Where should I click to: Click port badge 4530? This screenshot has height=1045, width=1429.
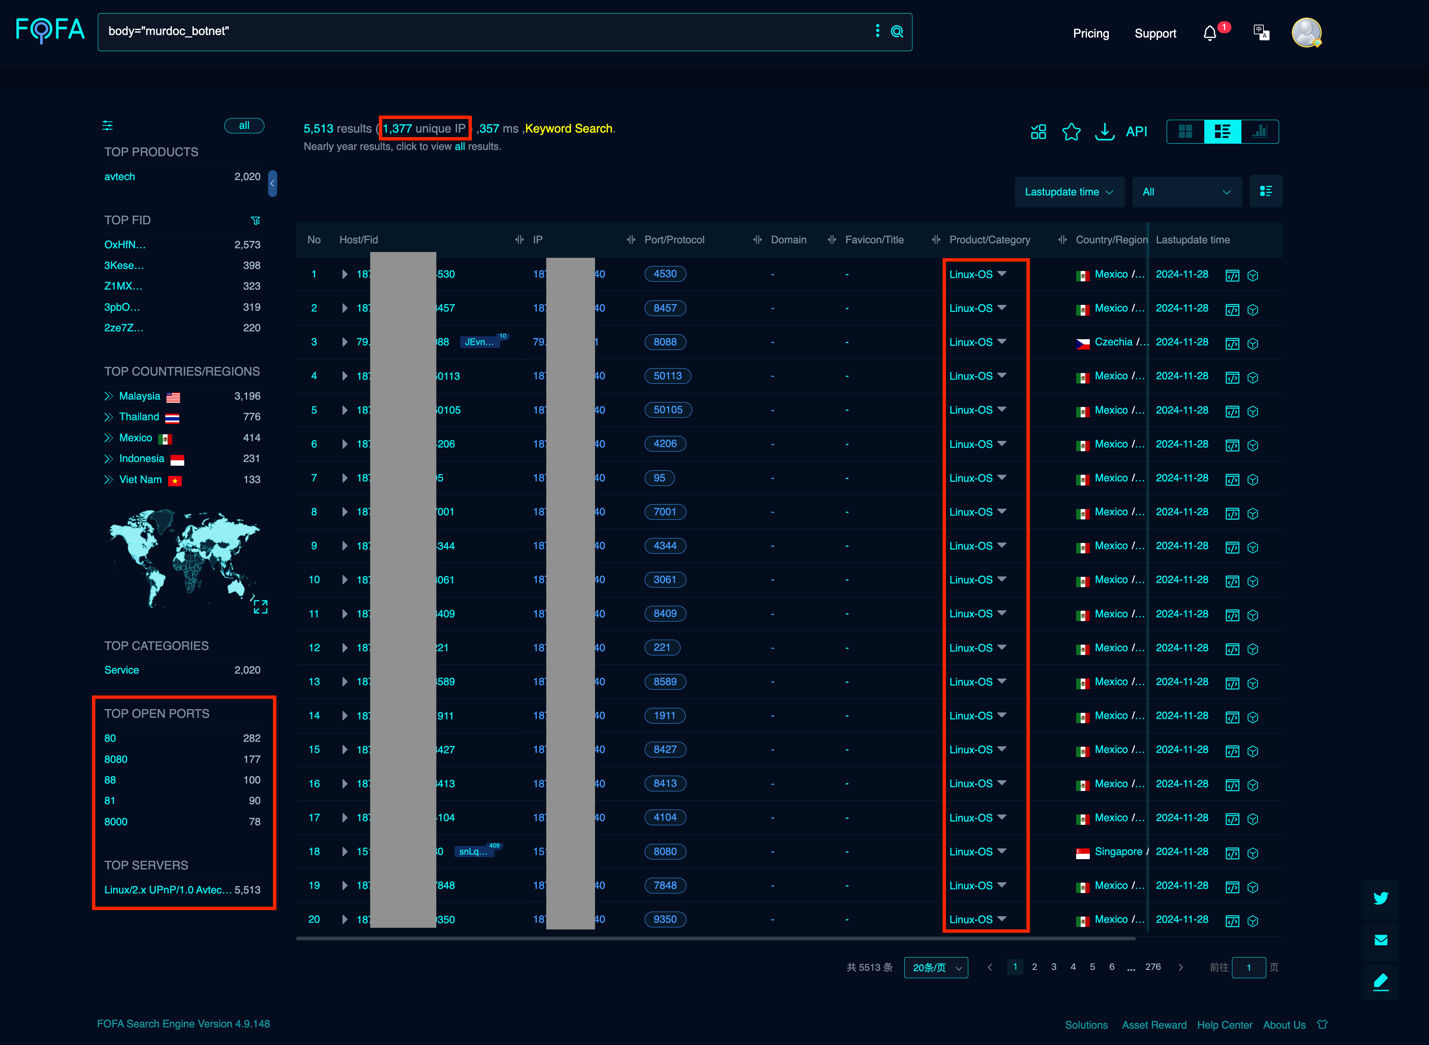pyautogui.click(x=665, y=274)
